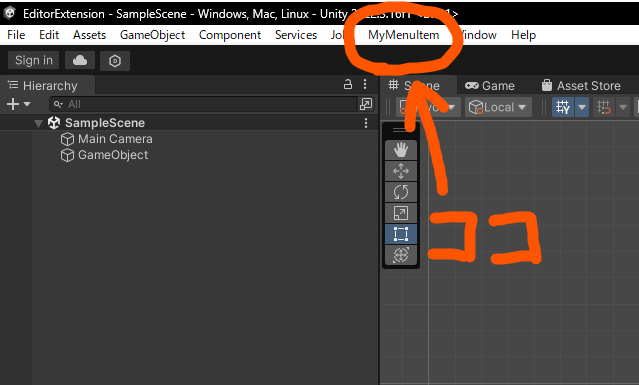Image resolution: width=639 pixels, height=385 pixels.
Task: Click the hexagon Unity version control icon
Action: 115,61
